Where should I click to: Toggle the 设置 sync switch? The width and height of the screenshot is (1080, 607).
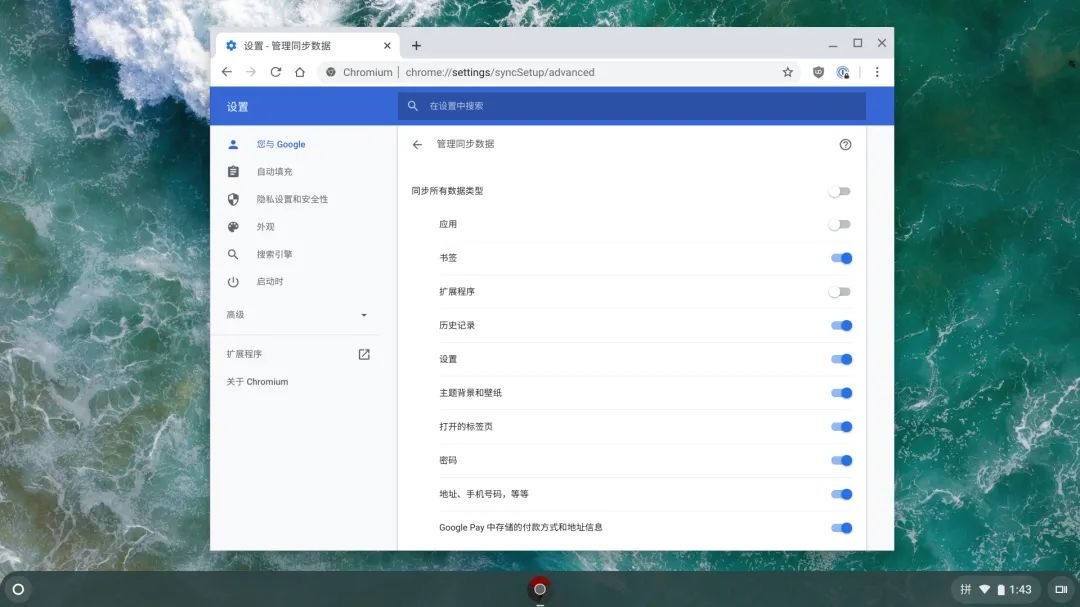(x=841, y=359)
